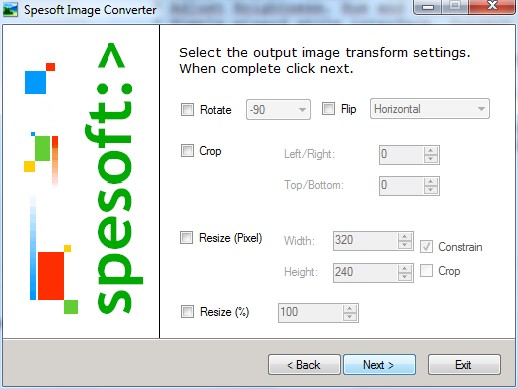Increase Width value using up spinner arrow
Viewport: 518px width, 389px height.
pyautogui.click(x=405, y=237)
